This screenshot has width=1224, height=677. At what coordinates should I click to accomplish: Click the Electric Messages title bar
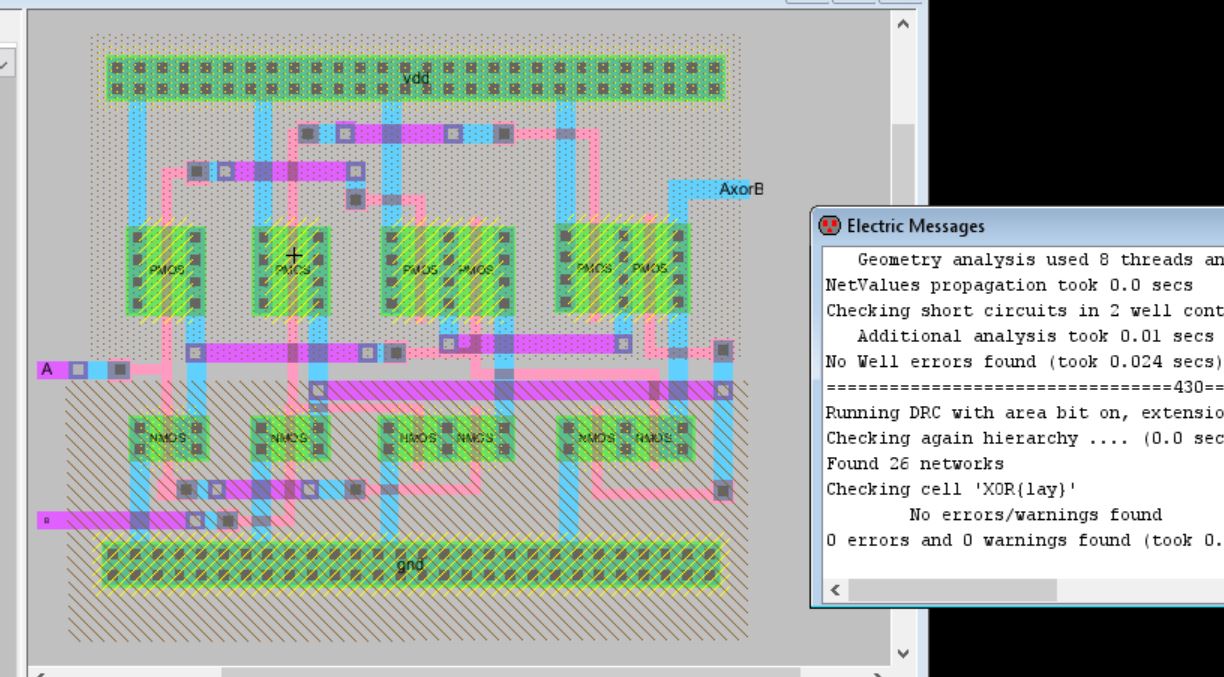tap(1000, 226)
